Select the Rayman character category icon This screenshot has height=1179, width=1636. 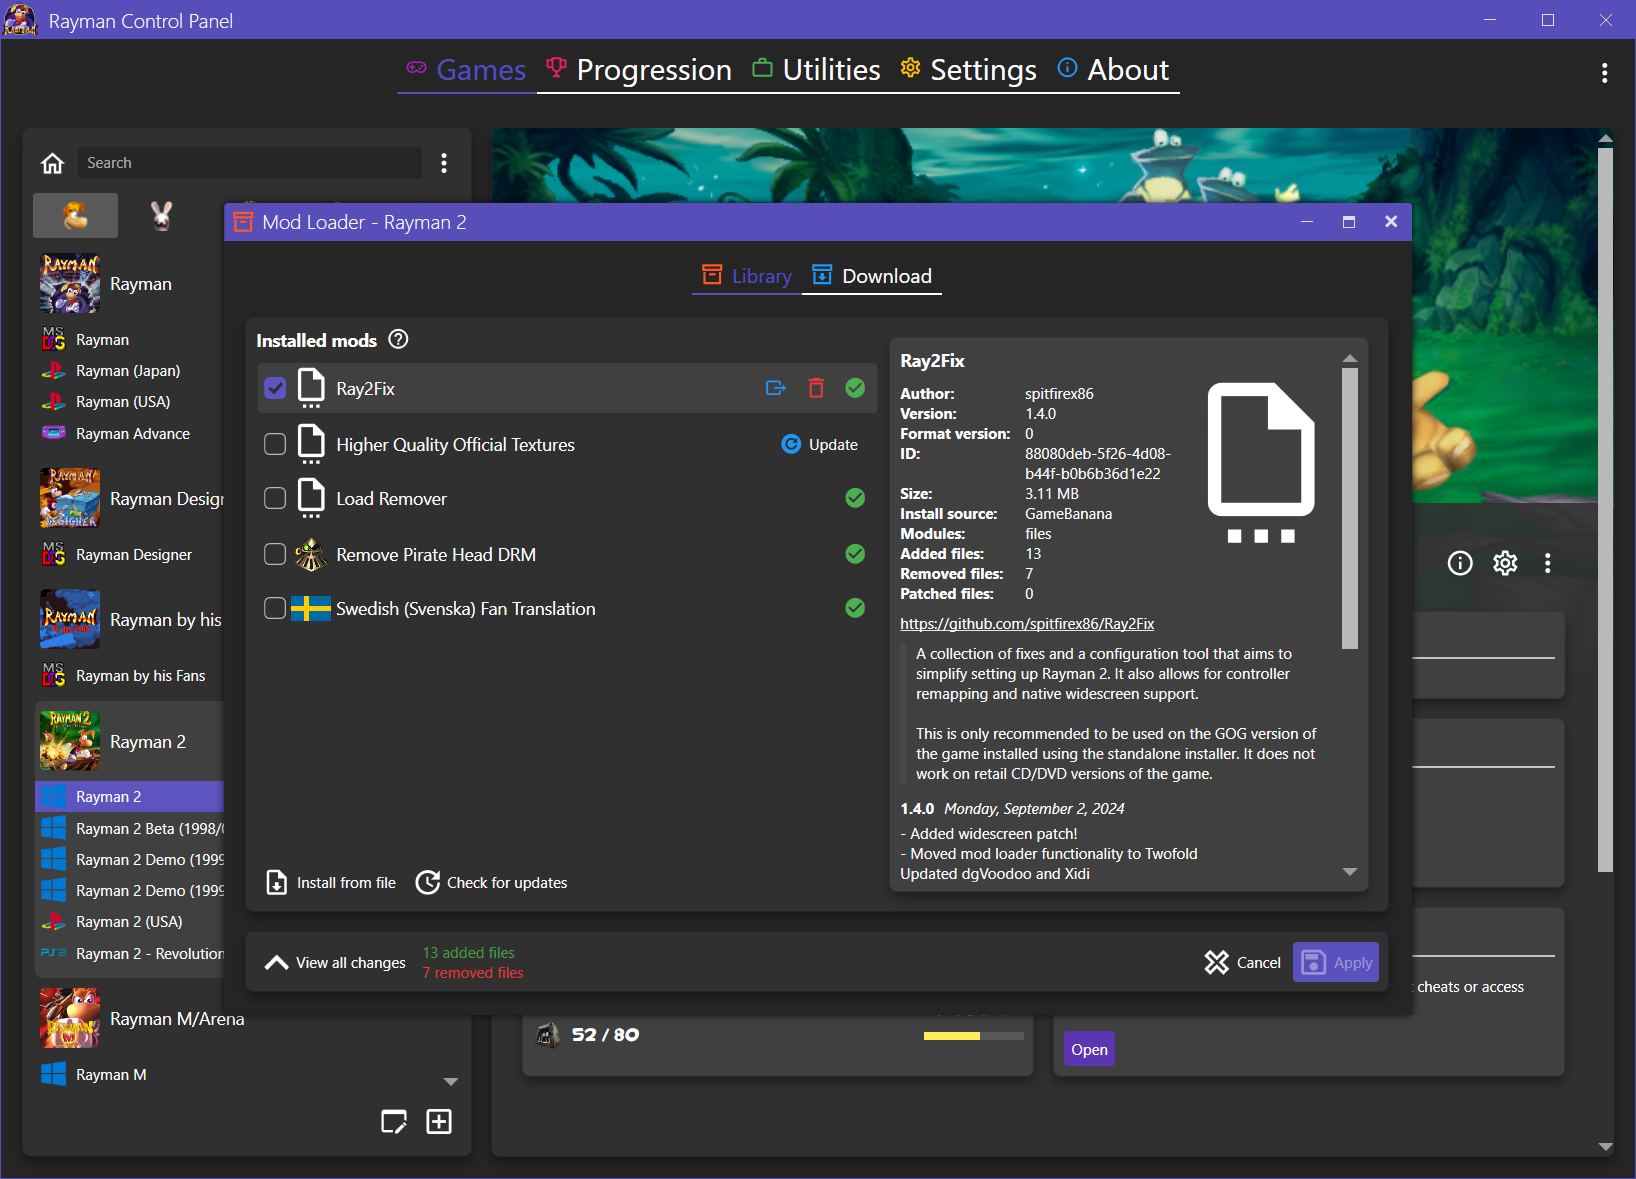76,215
